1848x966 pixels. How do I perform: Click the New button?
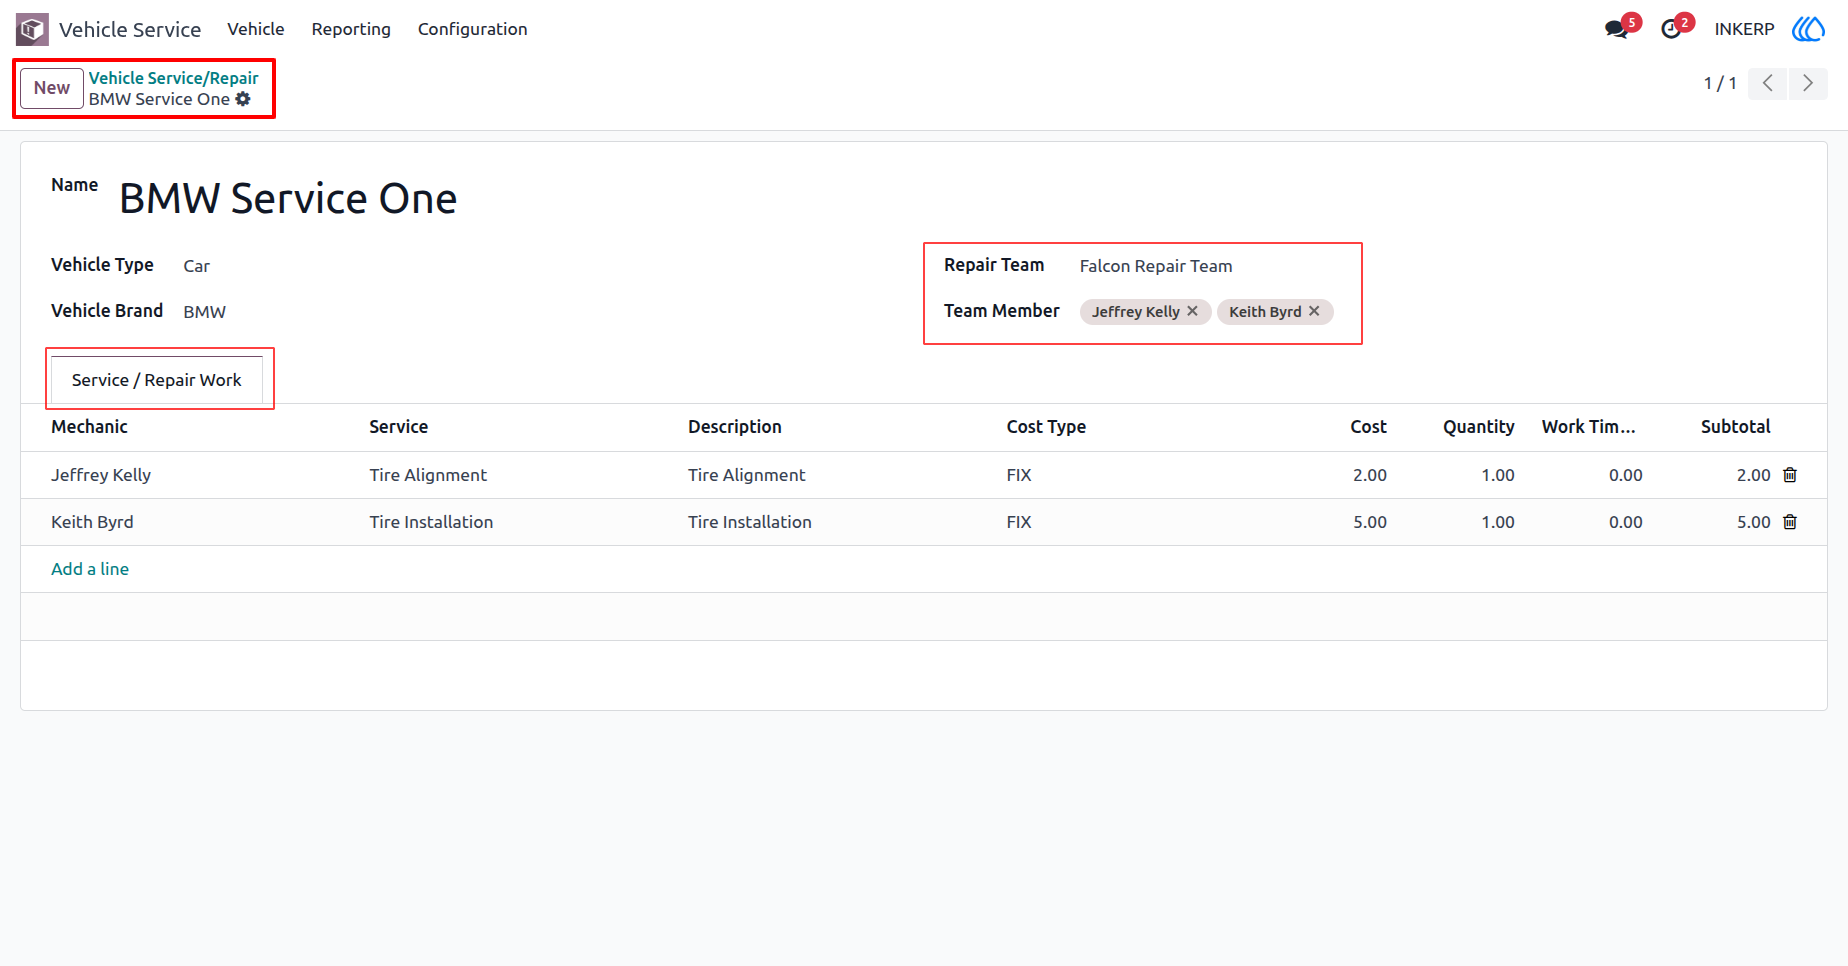pyautogui.click(x=52, y=88)
